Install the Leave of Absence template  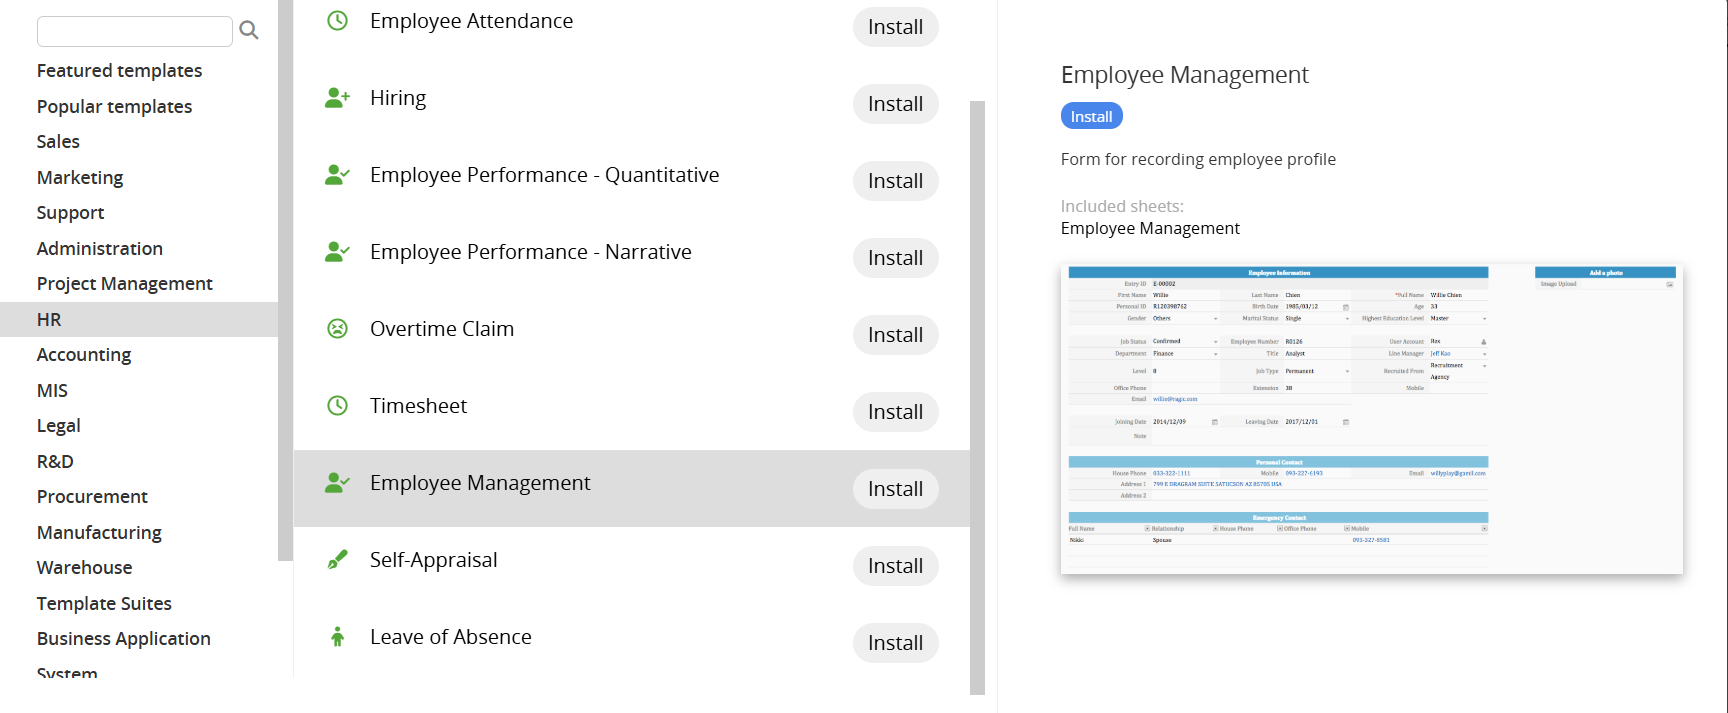pyautogui.click(x=895, y=643)
